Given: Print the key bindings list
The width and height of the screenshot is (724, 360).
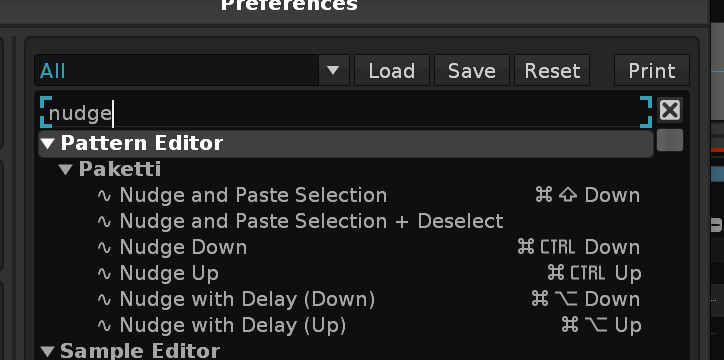Looking at the screenshot, I should click(652, 70).
